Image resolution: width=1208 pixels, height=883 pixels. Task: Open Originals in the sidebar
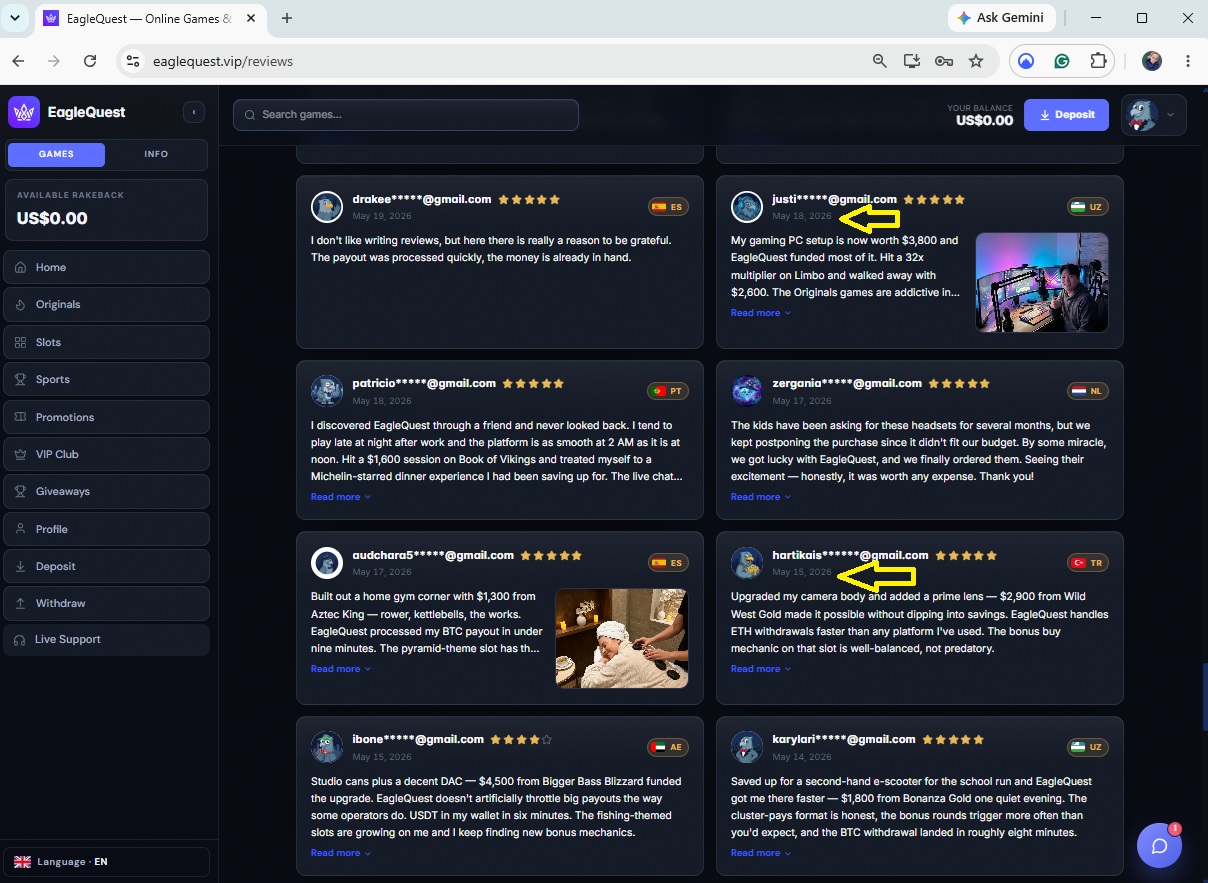107,304
